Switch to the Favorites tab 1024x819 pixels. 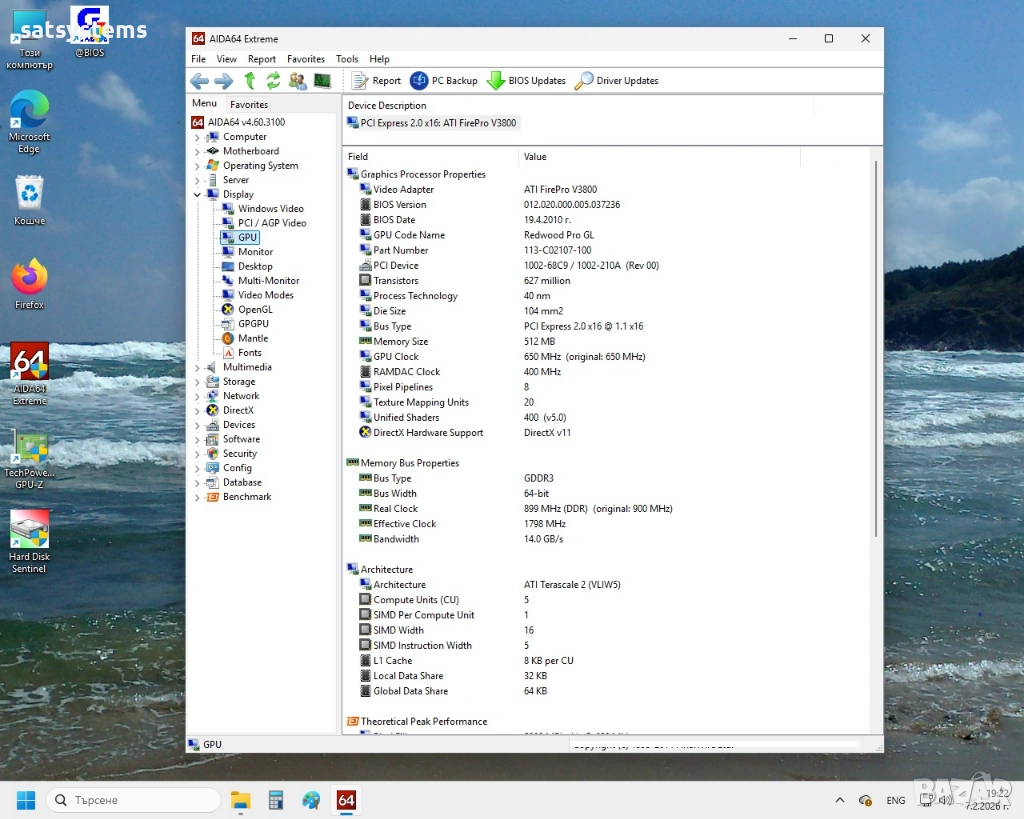tap(249, 105)
